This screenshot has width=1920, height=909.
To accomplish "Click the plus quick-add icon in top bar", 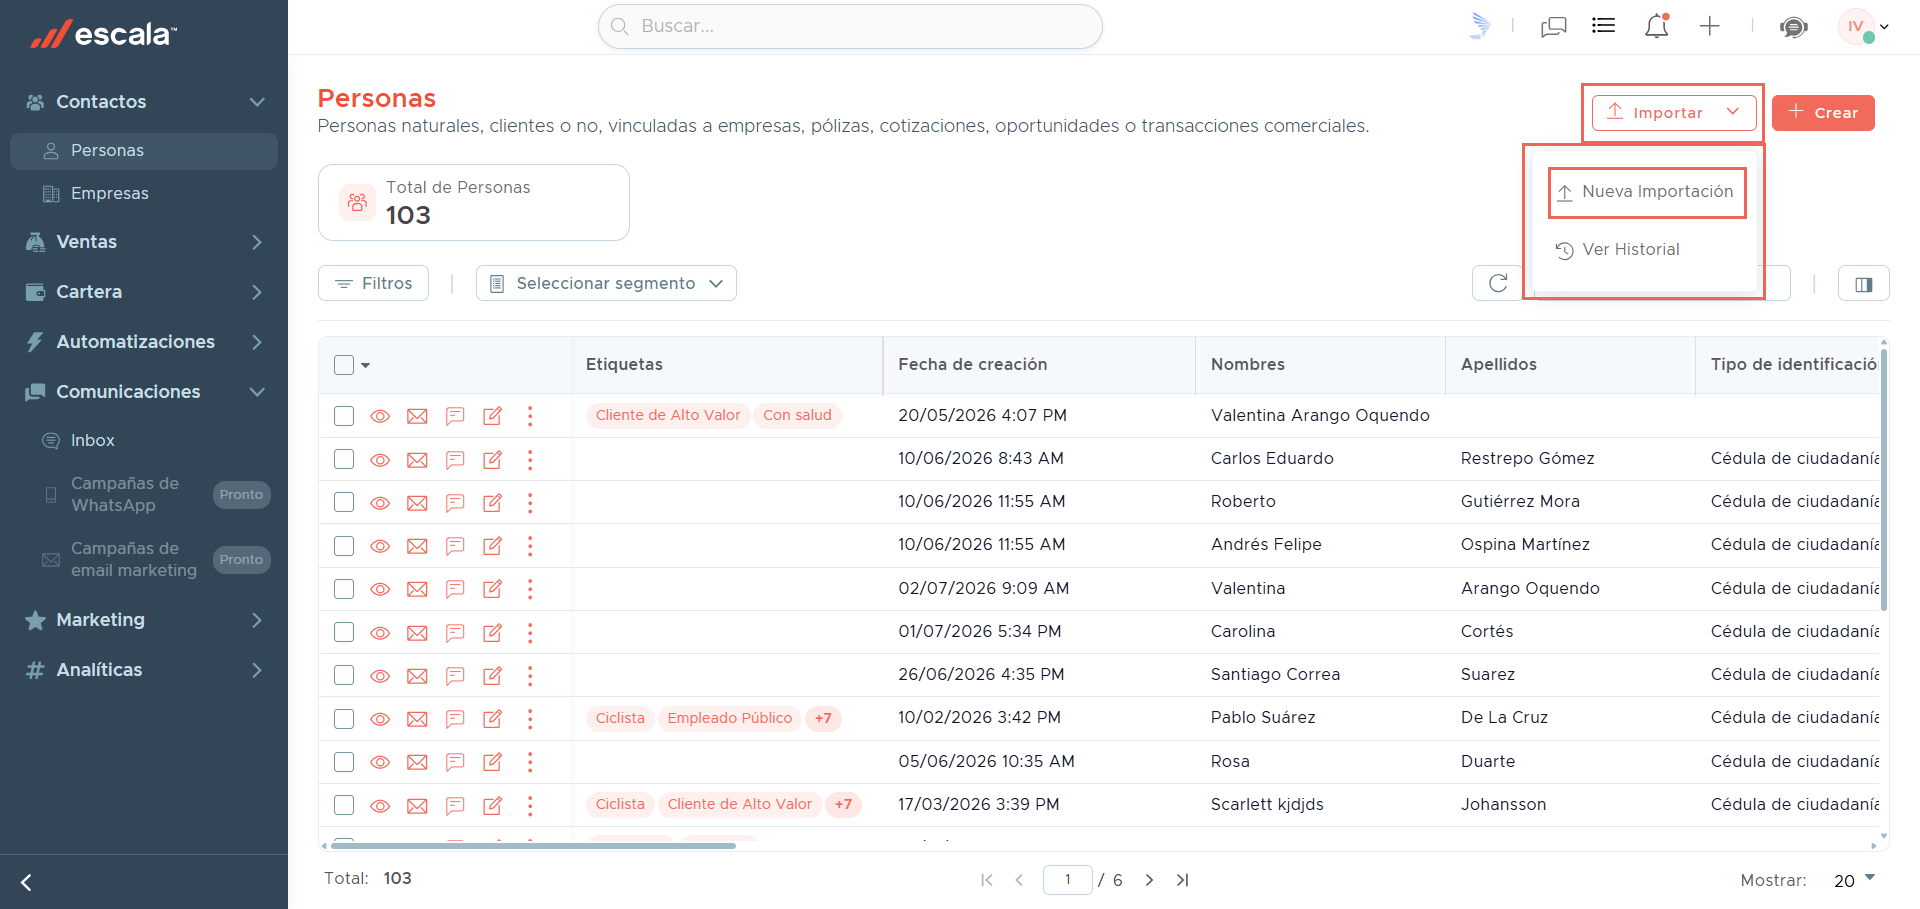I will 1710,27.
